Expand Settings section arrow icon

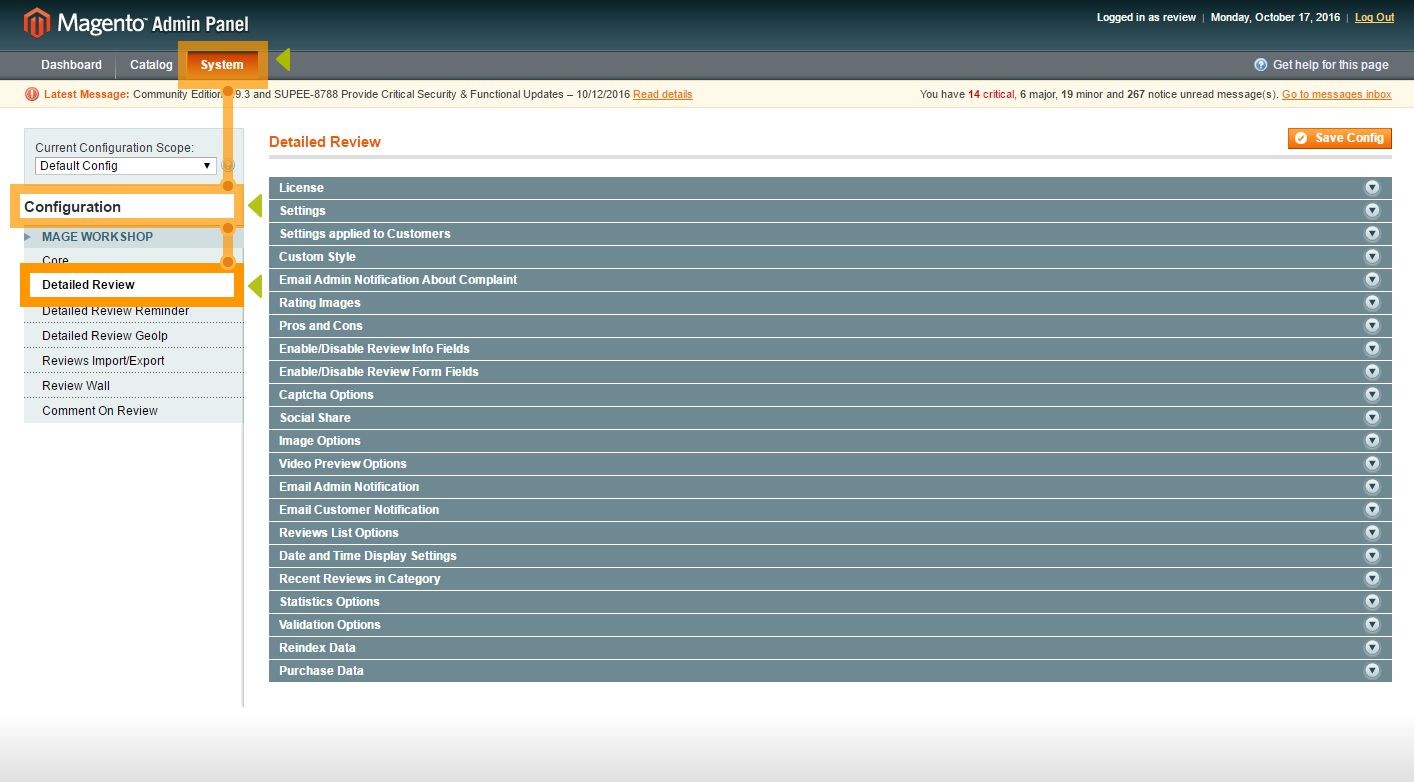tap(1372, 211)
